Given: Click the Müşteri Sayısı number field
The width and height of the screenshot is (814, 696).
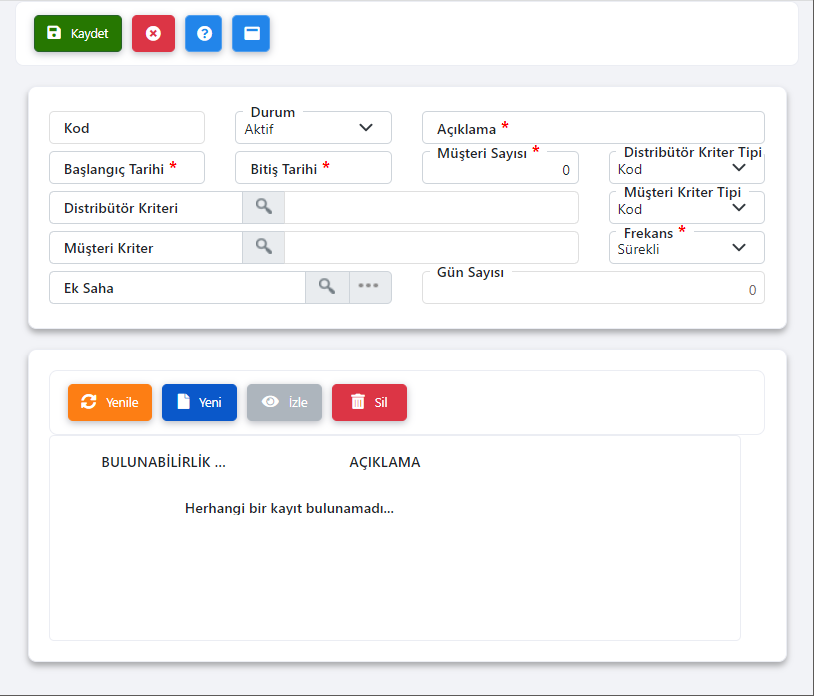Looking at the screenshot, I should 500,168.
